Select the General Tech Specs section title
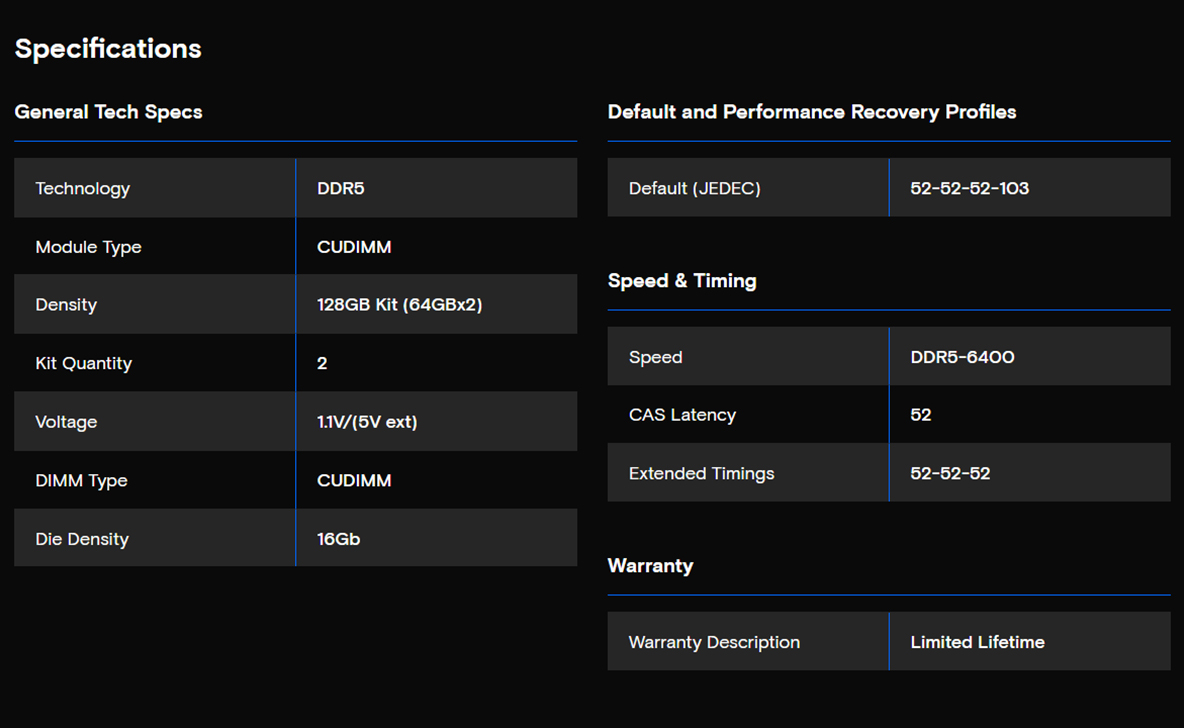The width and height of the screenshot is (1184, 728). 109,112
